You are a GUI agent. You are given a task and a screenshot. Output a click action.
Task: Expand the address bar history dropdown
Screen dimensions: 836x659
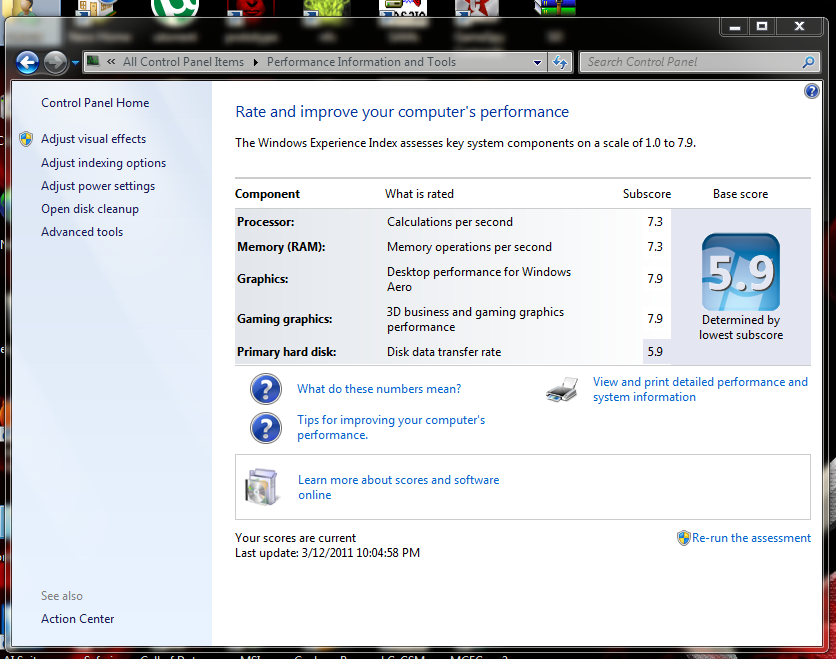537,62
